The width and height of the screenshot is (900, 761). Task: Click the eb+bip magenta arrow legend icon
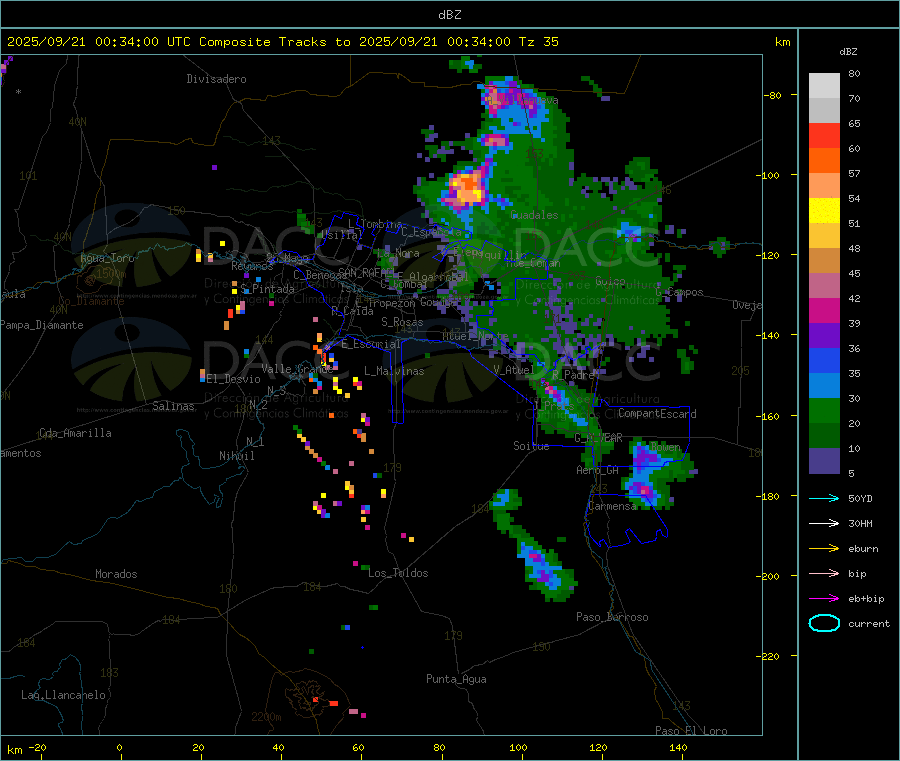824,598
